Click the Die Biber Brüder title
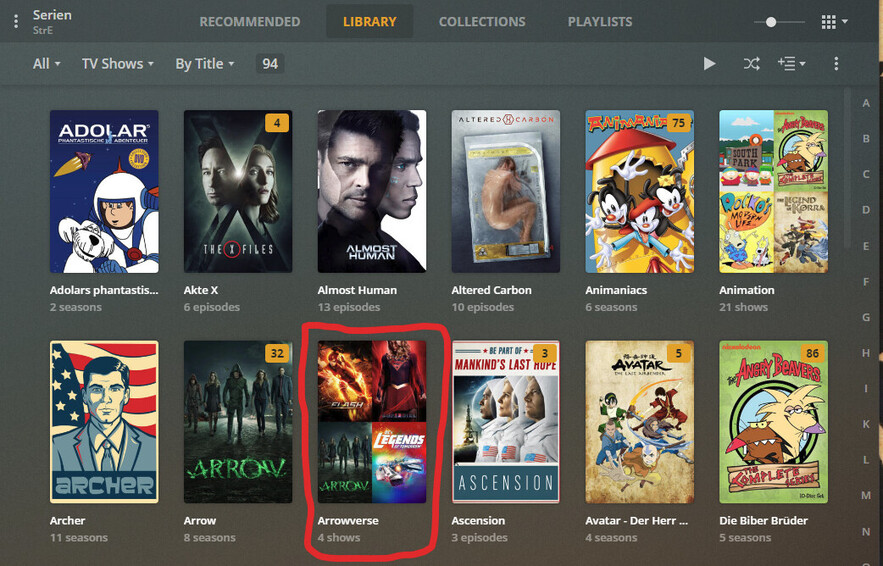883x566 pixels. 763,520
